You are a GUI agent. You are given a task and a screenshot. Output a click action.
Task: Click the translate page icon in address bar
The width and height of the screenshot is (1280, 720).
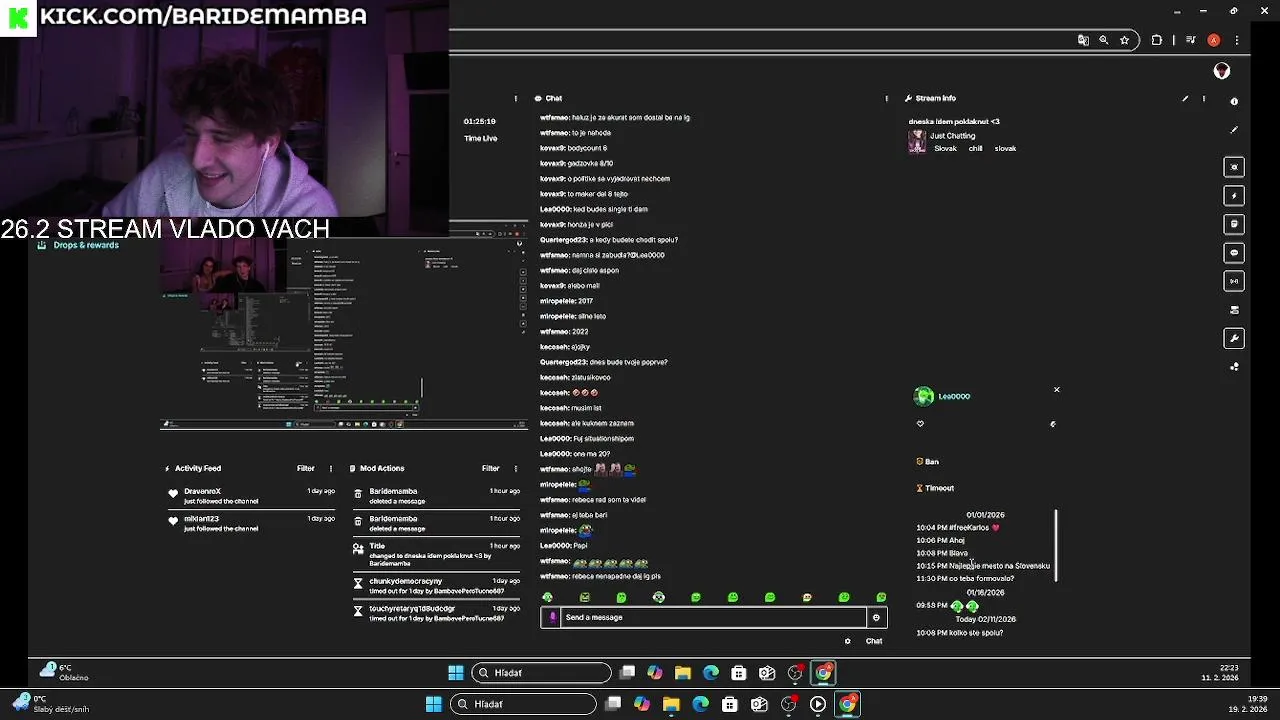click(x=1083, y=40)
